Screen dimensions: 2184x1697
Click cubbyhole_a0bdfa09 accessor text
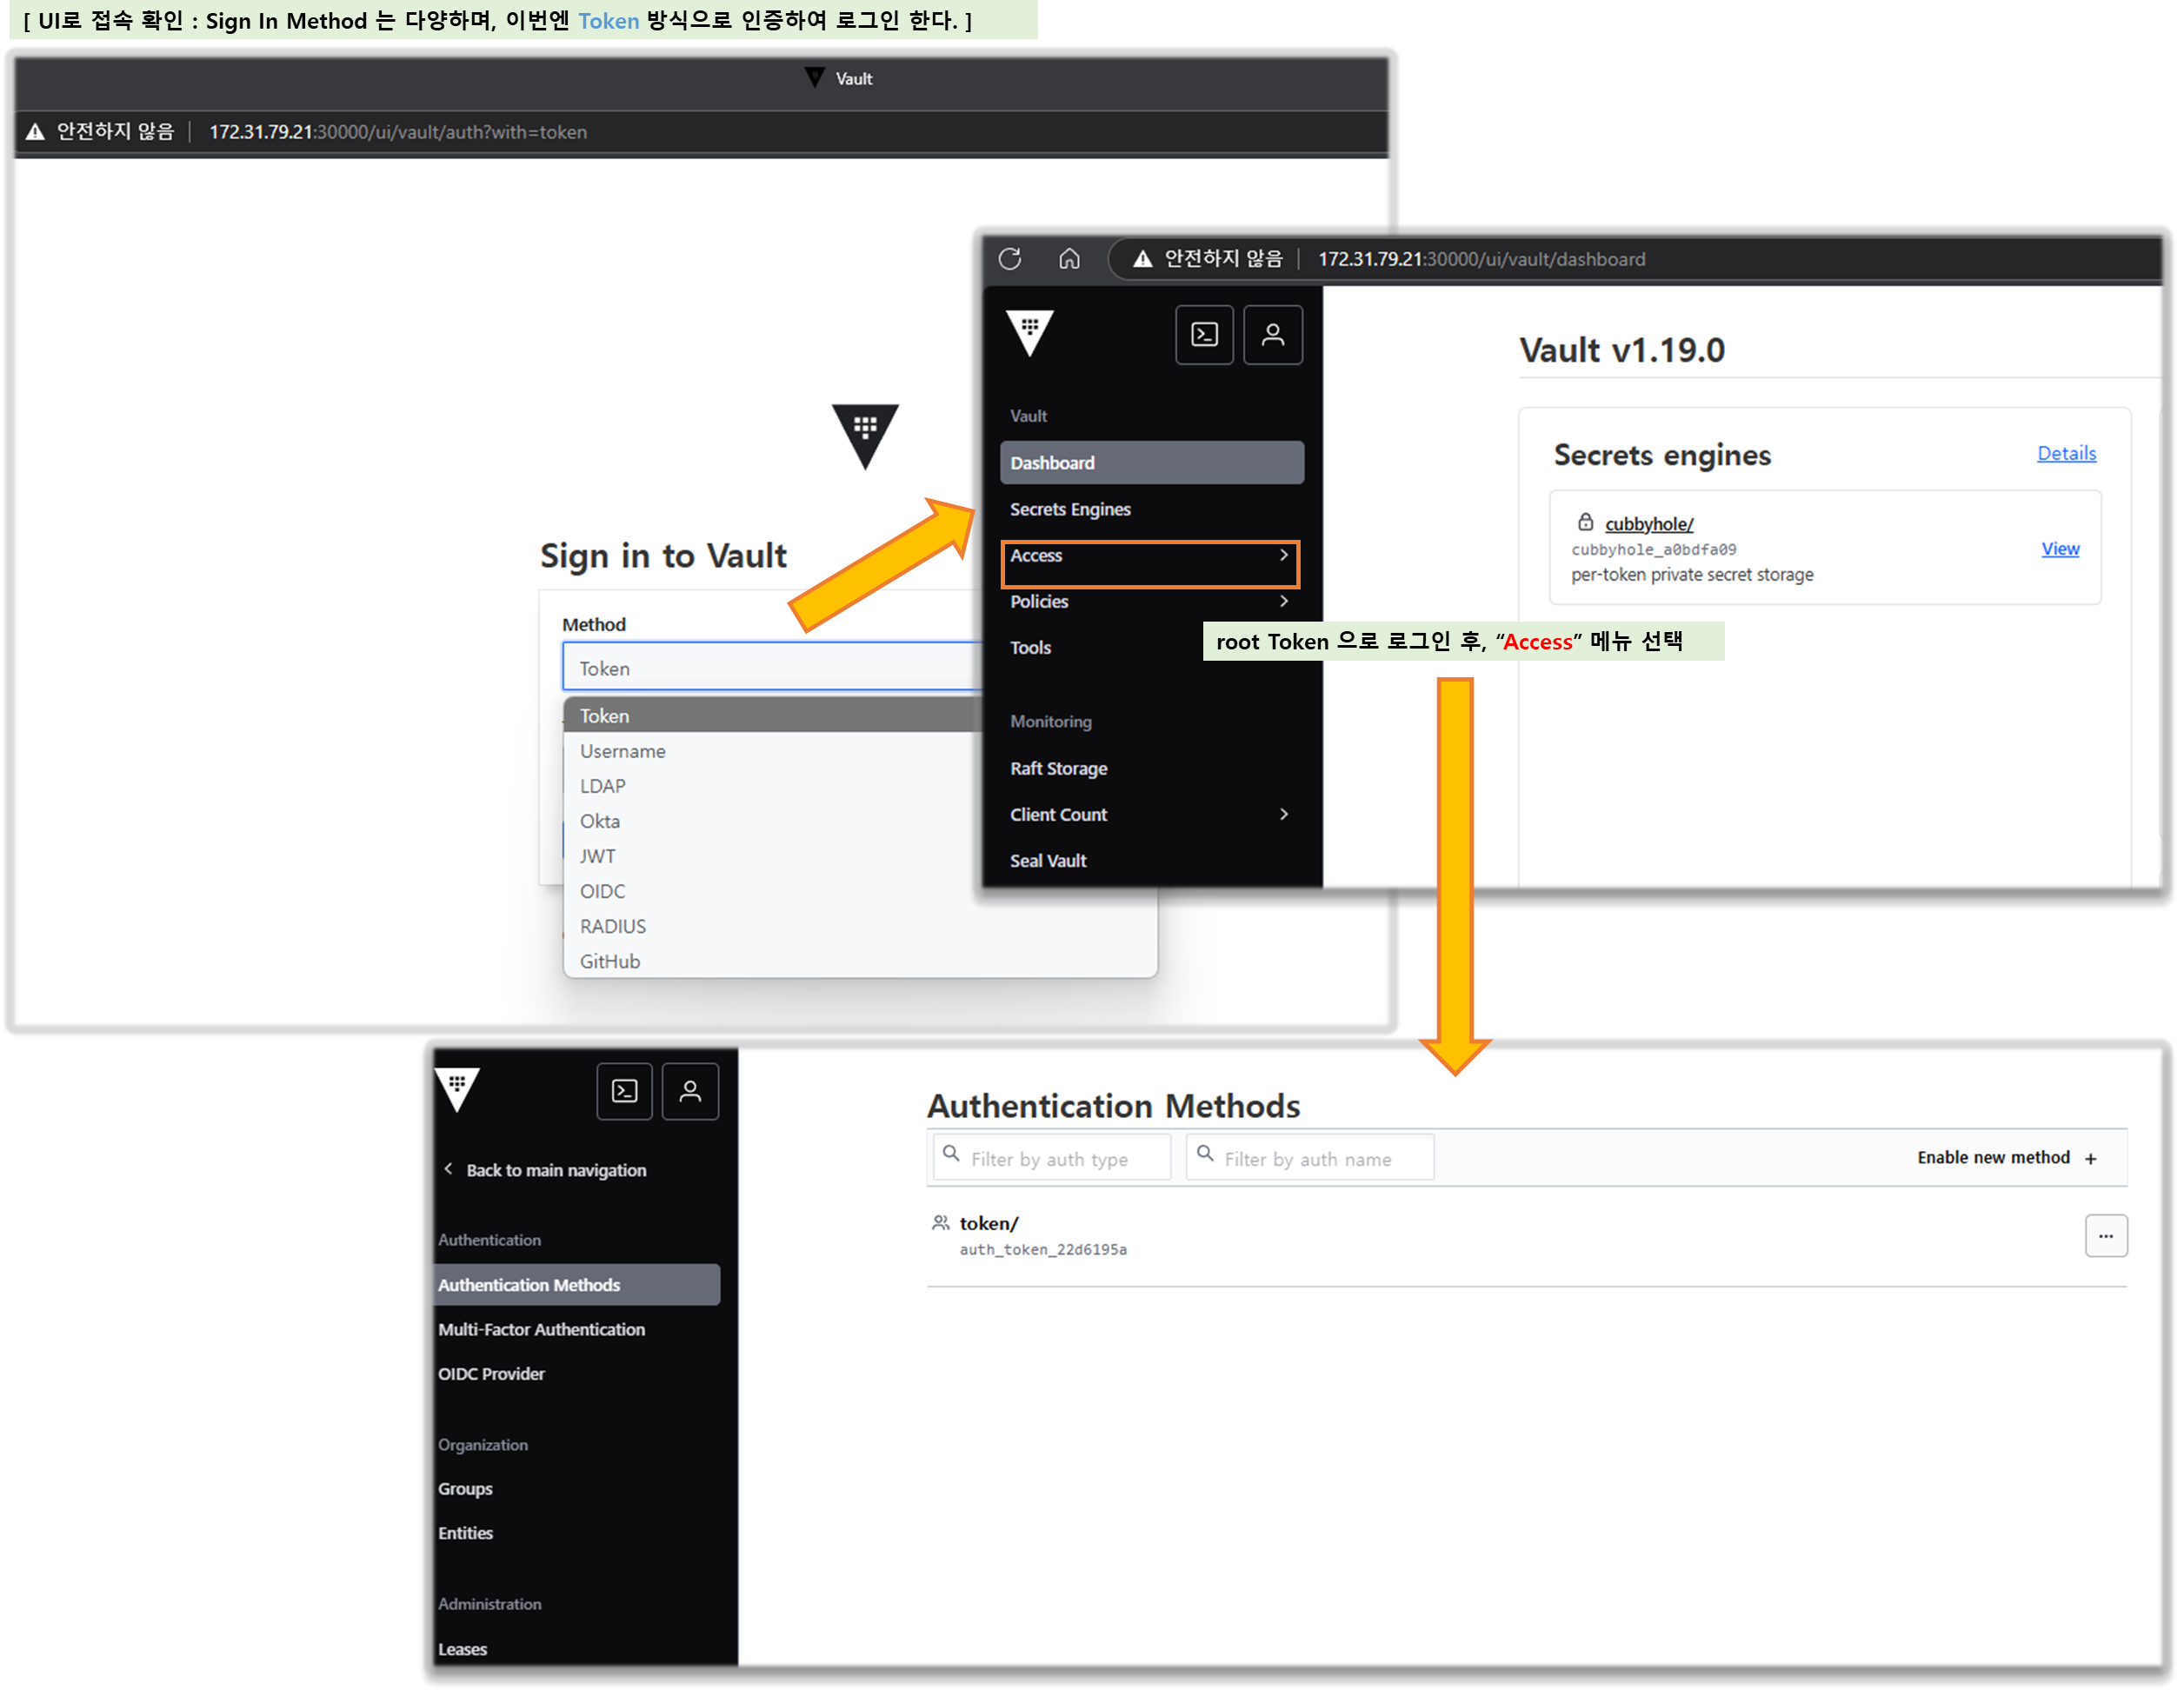click(1653, 549)
